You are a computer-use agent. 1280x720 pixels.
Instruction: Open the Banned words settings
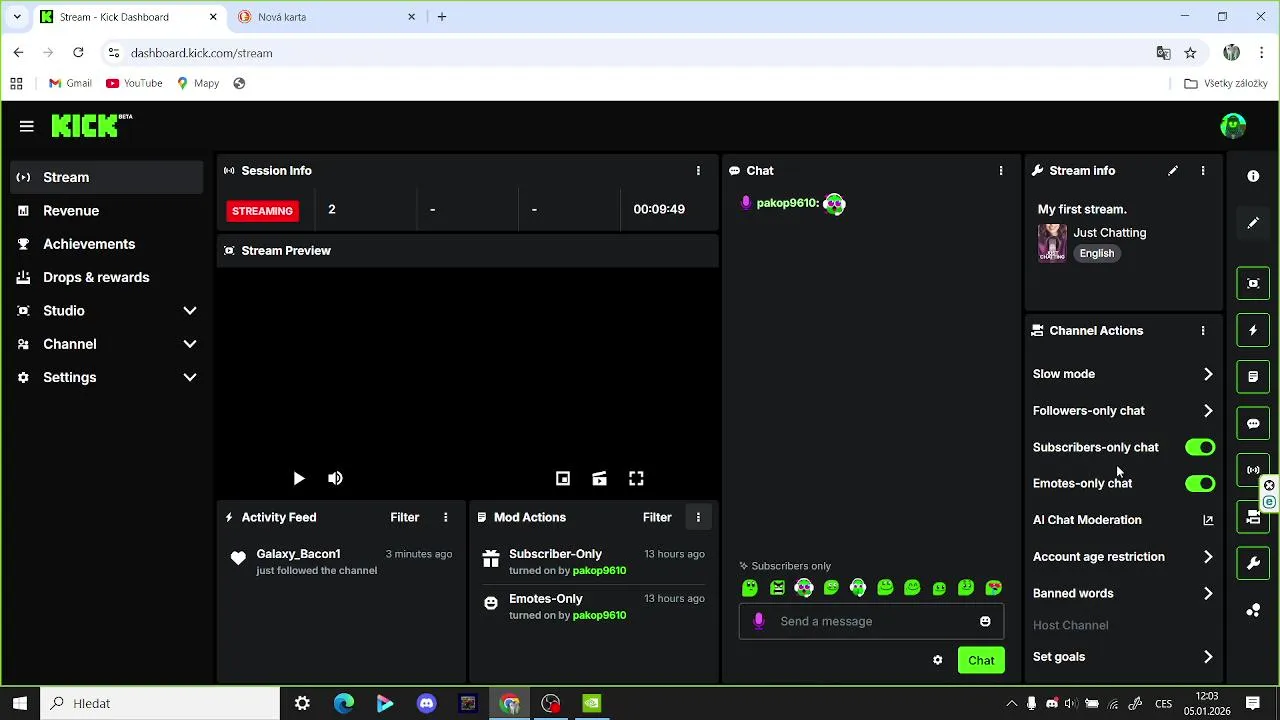(x=1123, y=593)
